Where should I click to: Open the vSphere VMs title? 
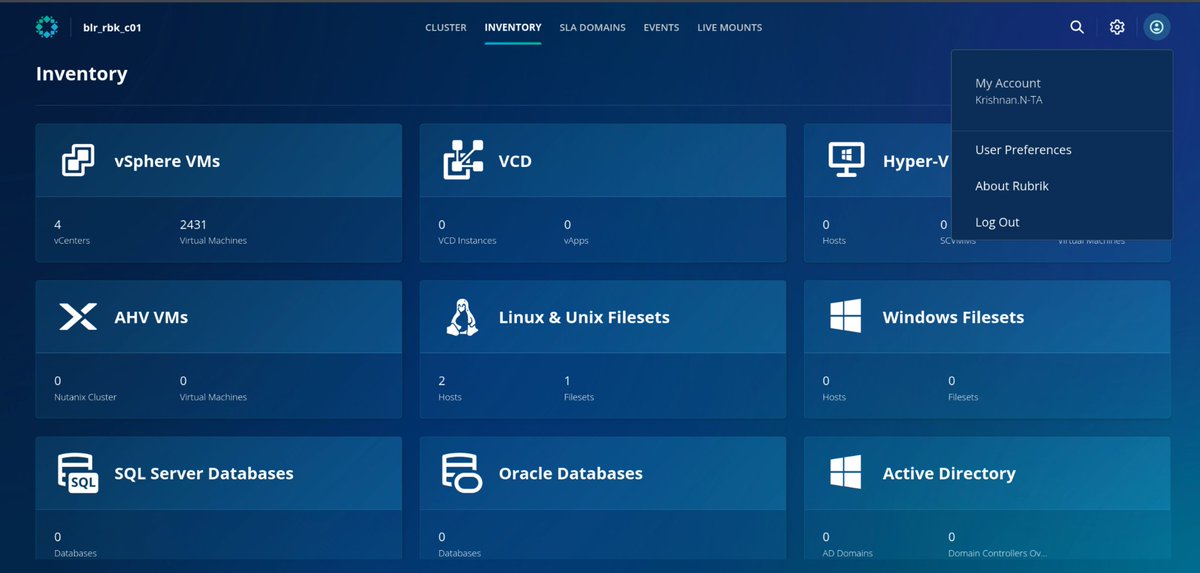(x=167, y=161)
